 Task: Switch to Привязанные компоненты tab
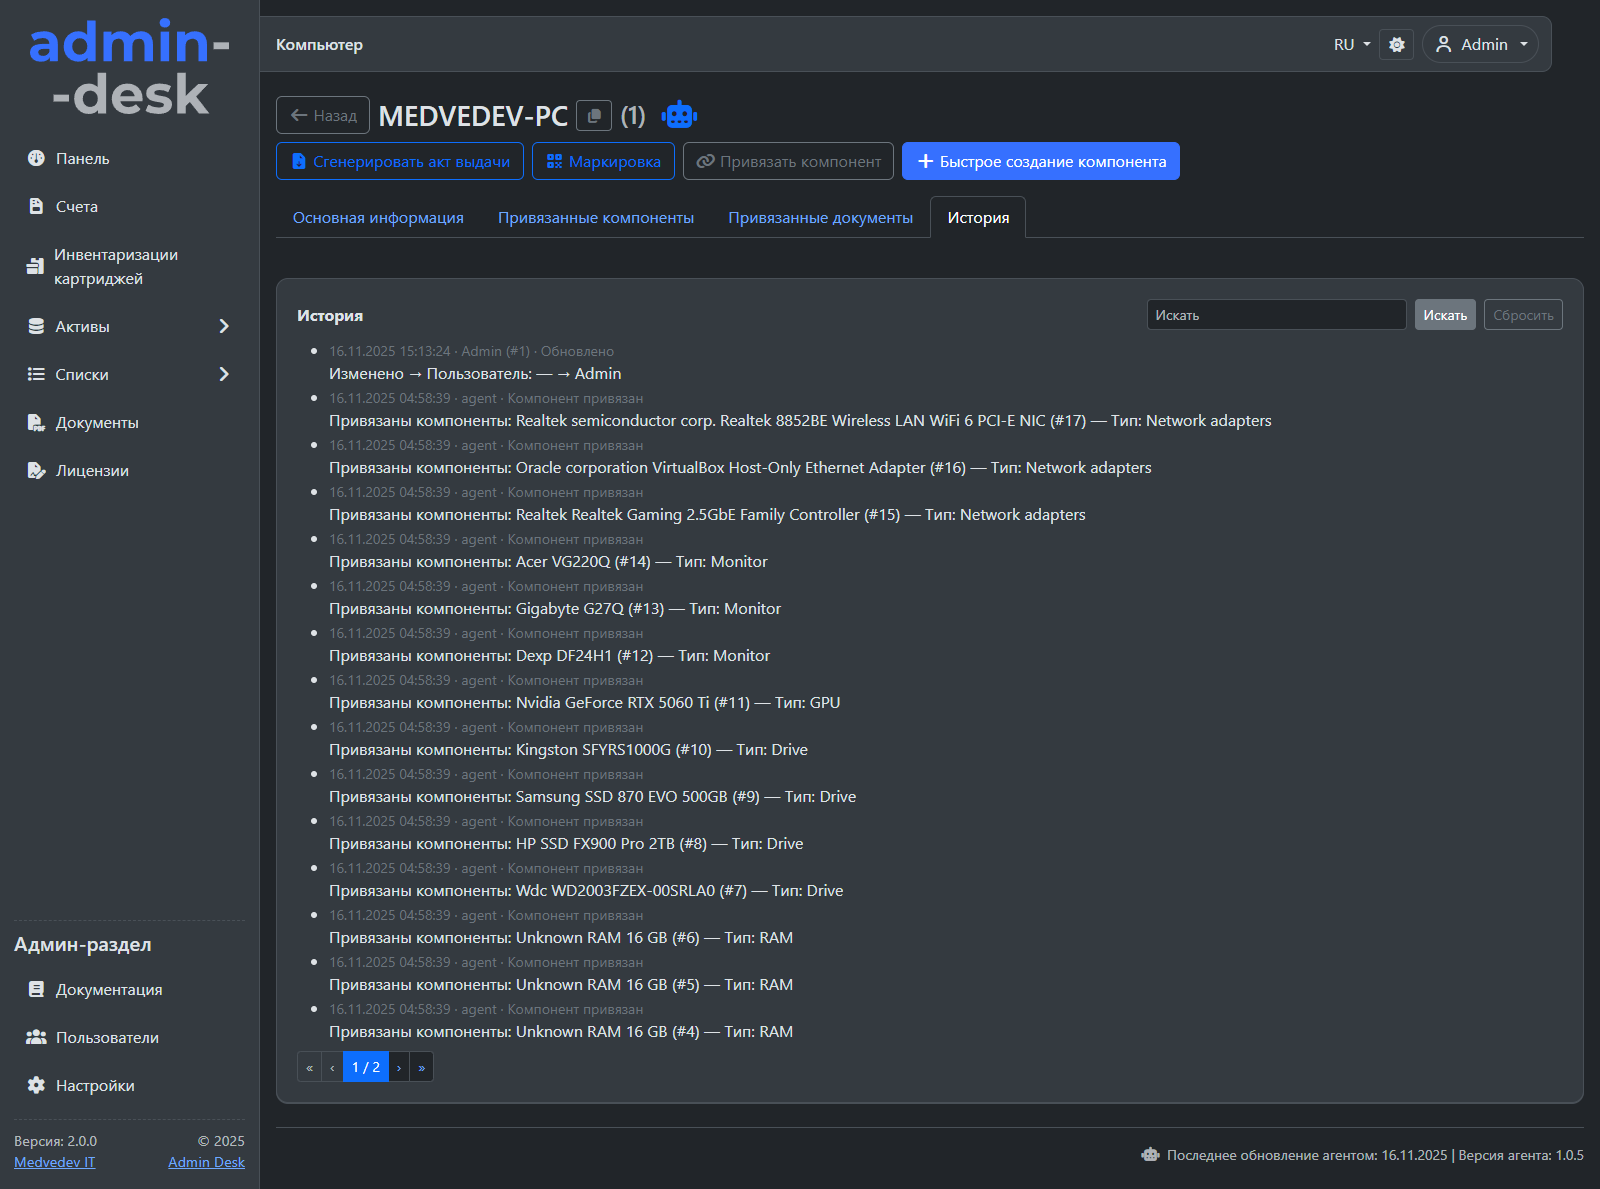[596, 218]
